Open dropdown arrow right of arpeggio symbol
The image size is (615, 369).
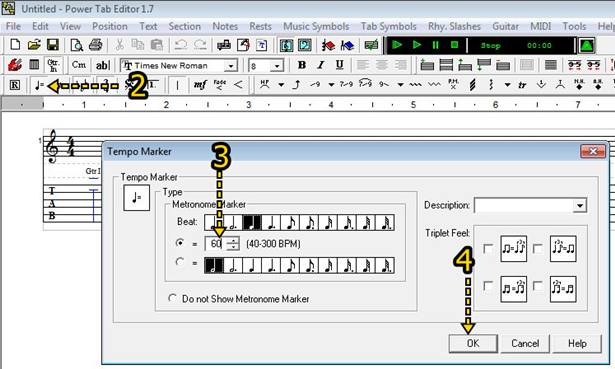tap(507, 85)
